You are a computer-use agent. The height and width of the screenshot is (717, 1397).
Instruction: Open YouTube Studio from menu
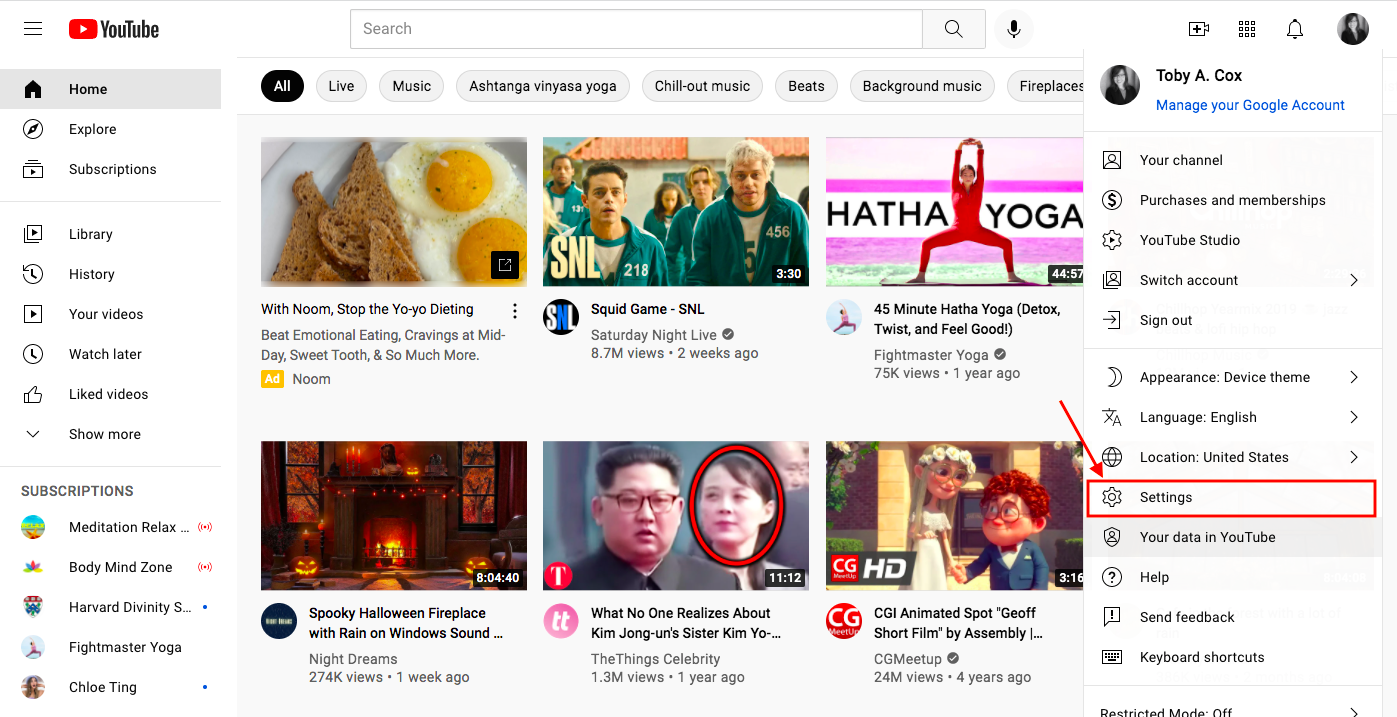click(x=1231, y=240)
